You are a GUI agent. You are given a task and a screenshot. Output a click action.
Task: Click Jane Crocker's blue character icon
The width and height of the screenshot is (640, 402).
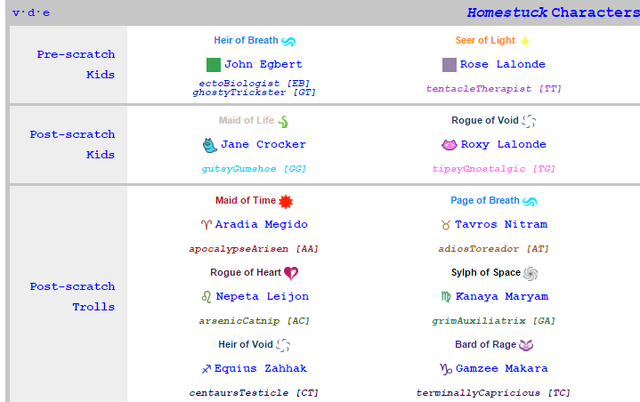[210, 145]
